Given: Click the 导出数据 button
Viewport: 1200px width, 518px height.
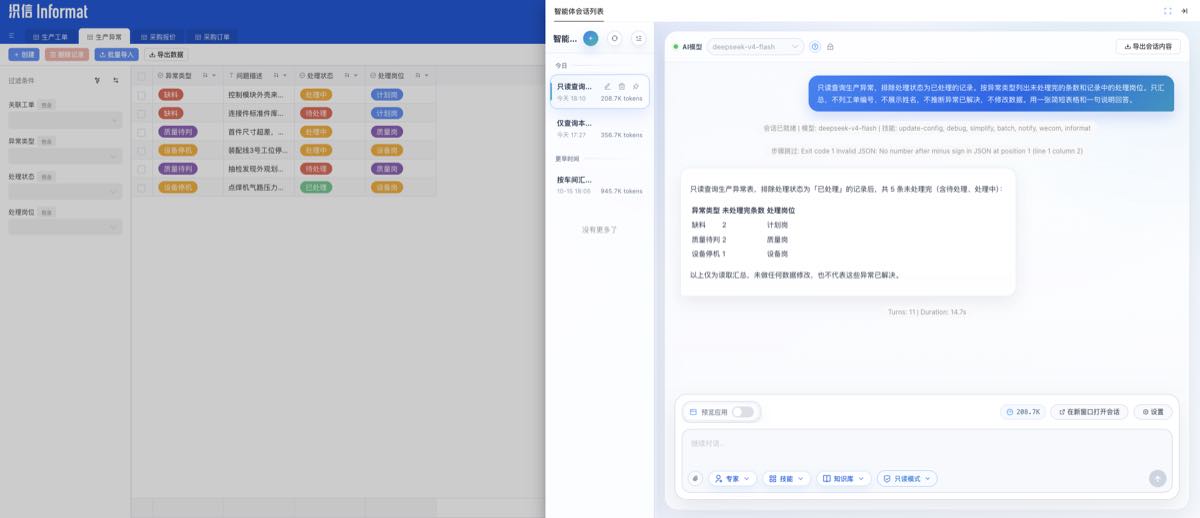Looking at the screenshot, I should (166, 55).
